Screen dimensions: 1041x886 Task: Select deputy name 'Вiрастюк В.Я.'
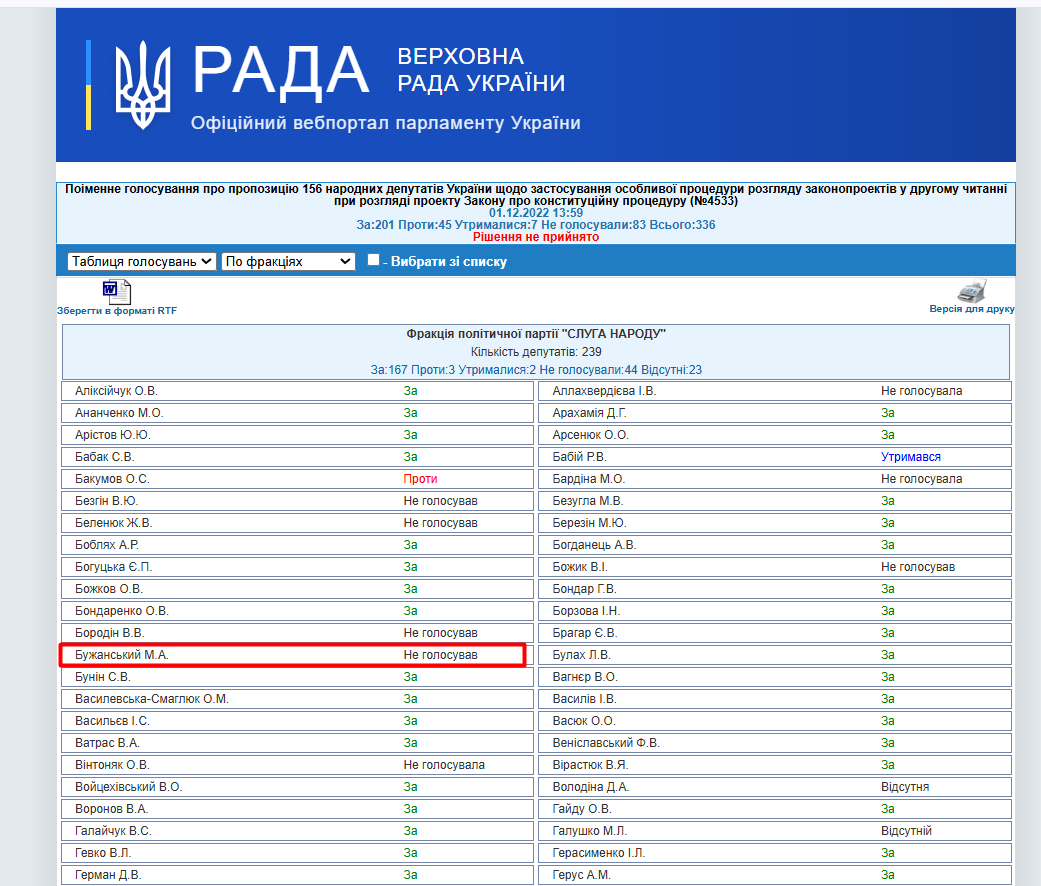click(590, 765)
